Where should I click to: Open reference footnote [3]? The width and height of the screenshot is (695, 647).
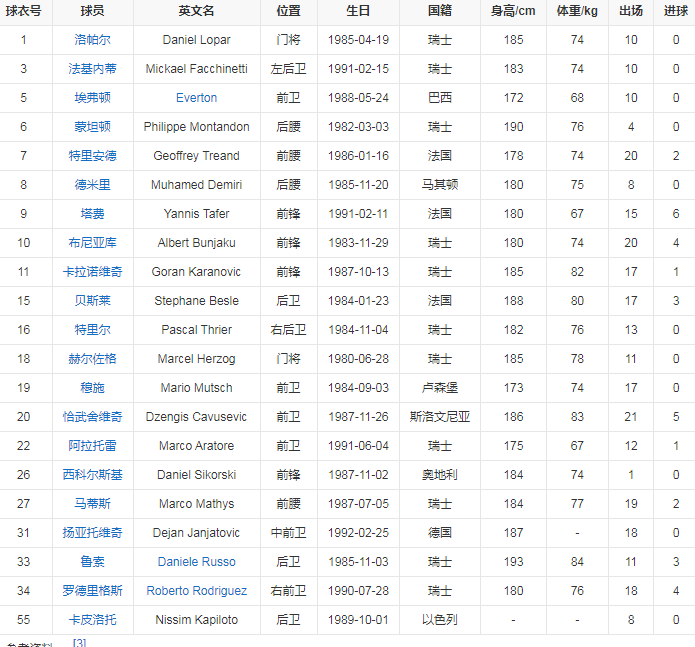(x=79, y=642)
